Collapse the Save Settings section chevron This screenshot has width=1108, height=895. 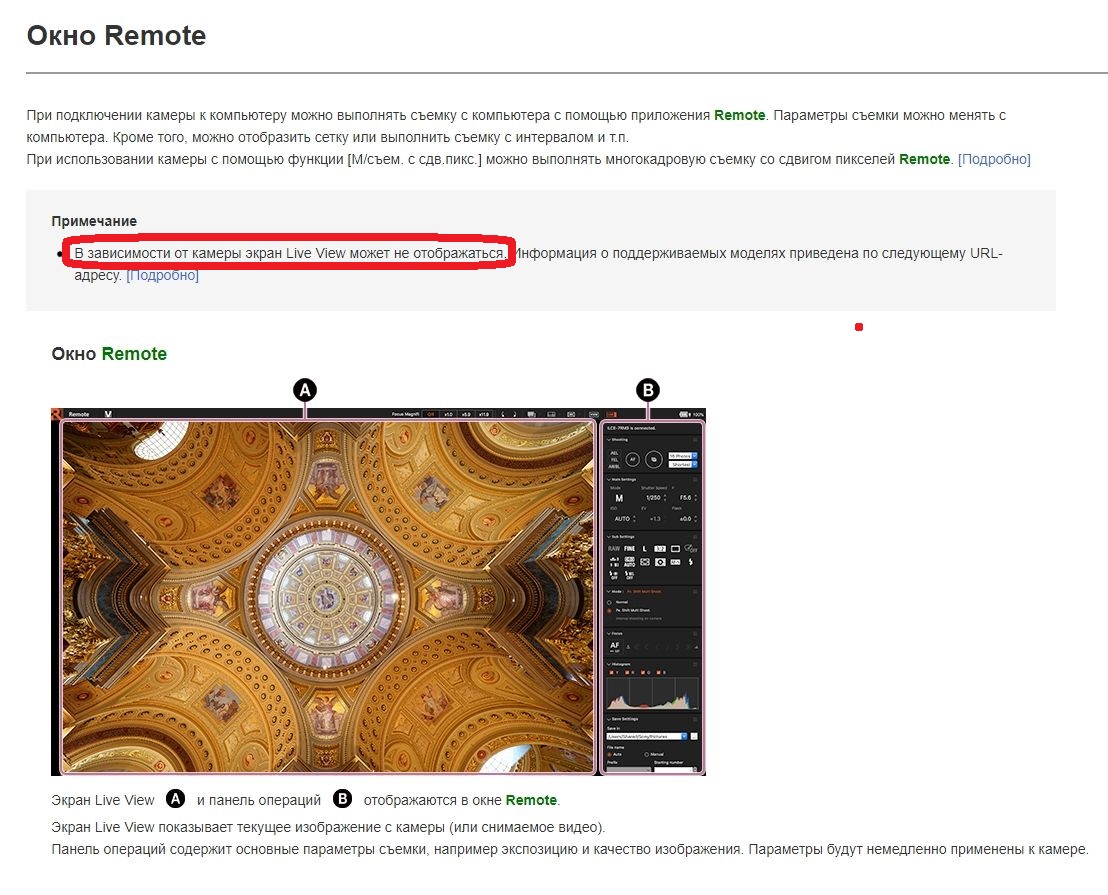(608, 719)
